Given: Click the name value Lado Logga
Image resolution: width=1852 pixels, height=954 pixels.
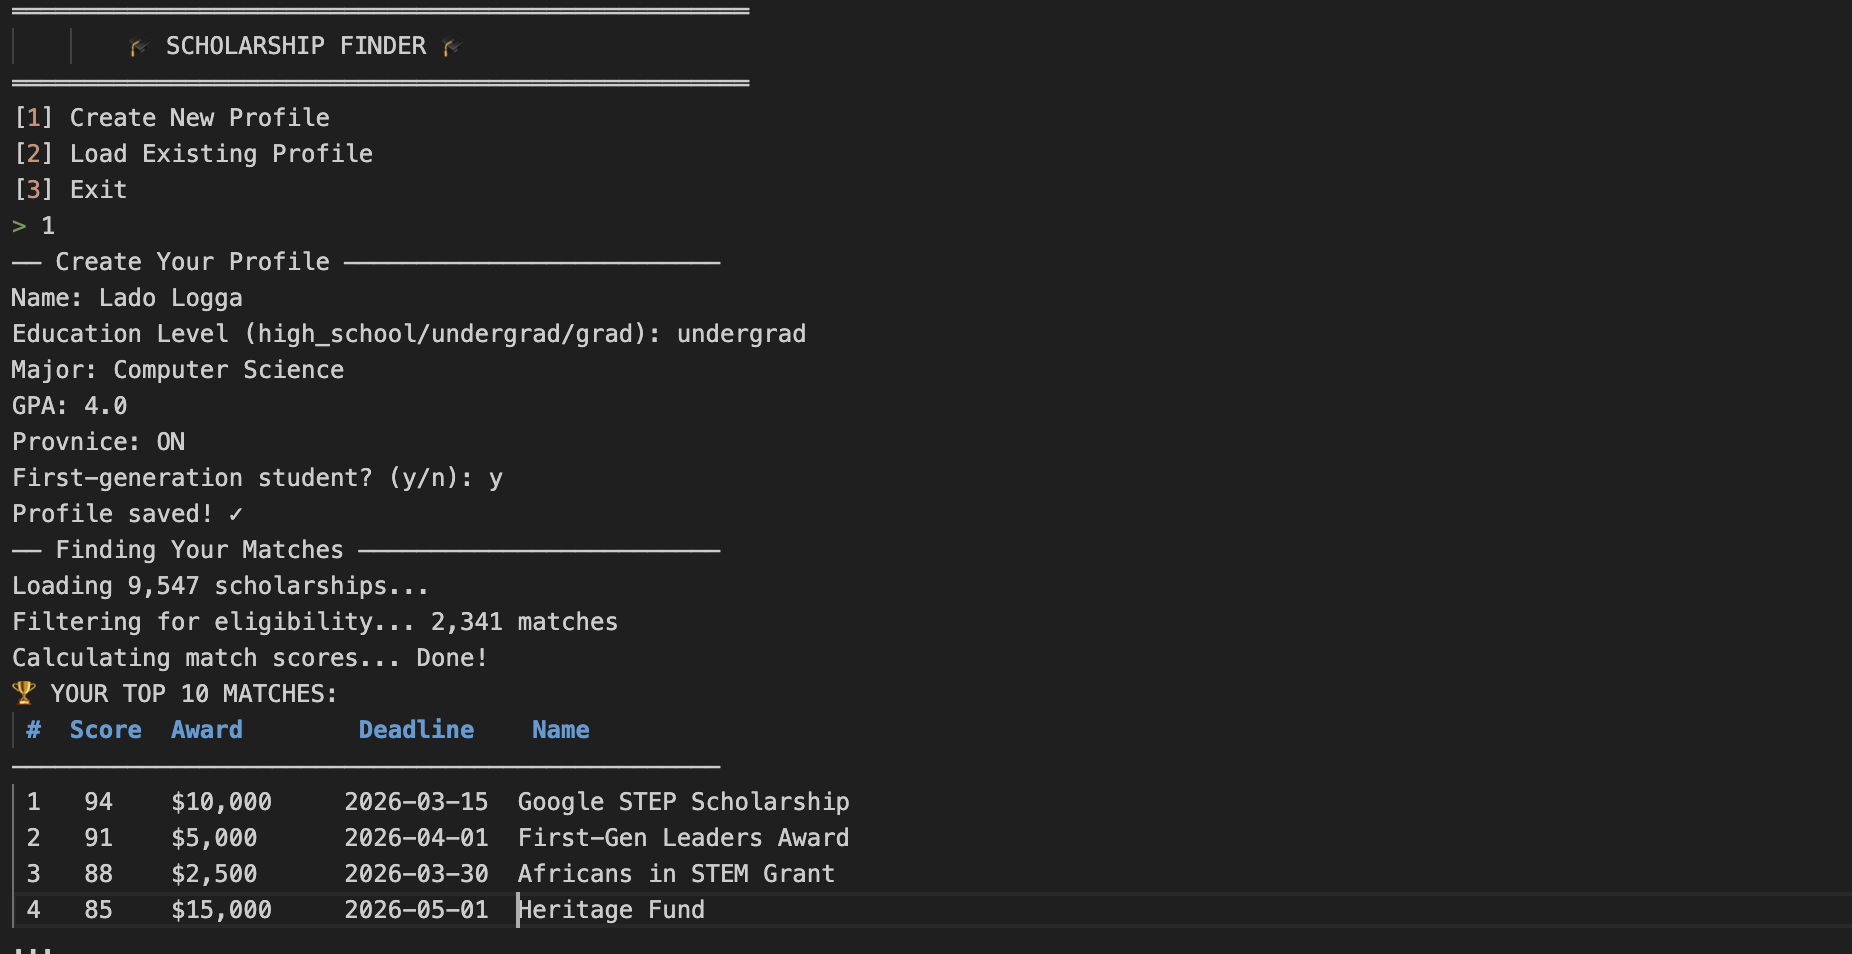Looking at the screenshot, I should [170, 298].
